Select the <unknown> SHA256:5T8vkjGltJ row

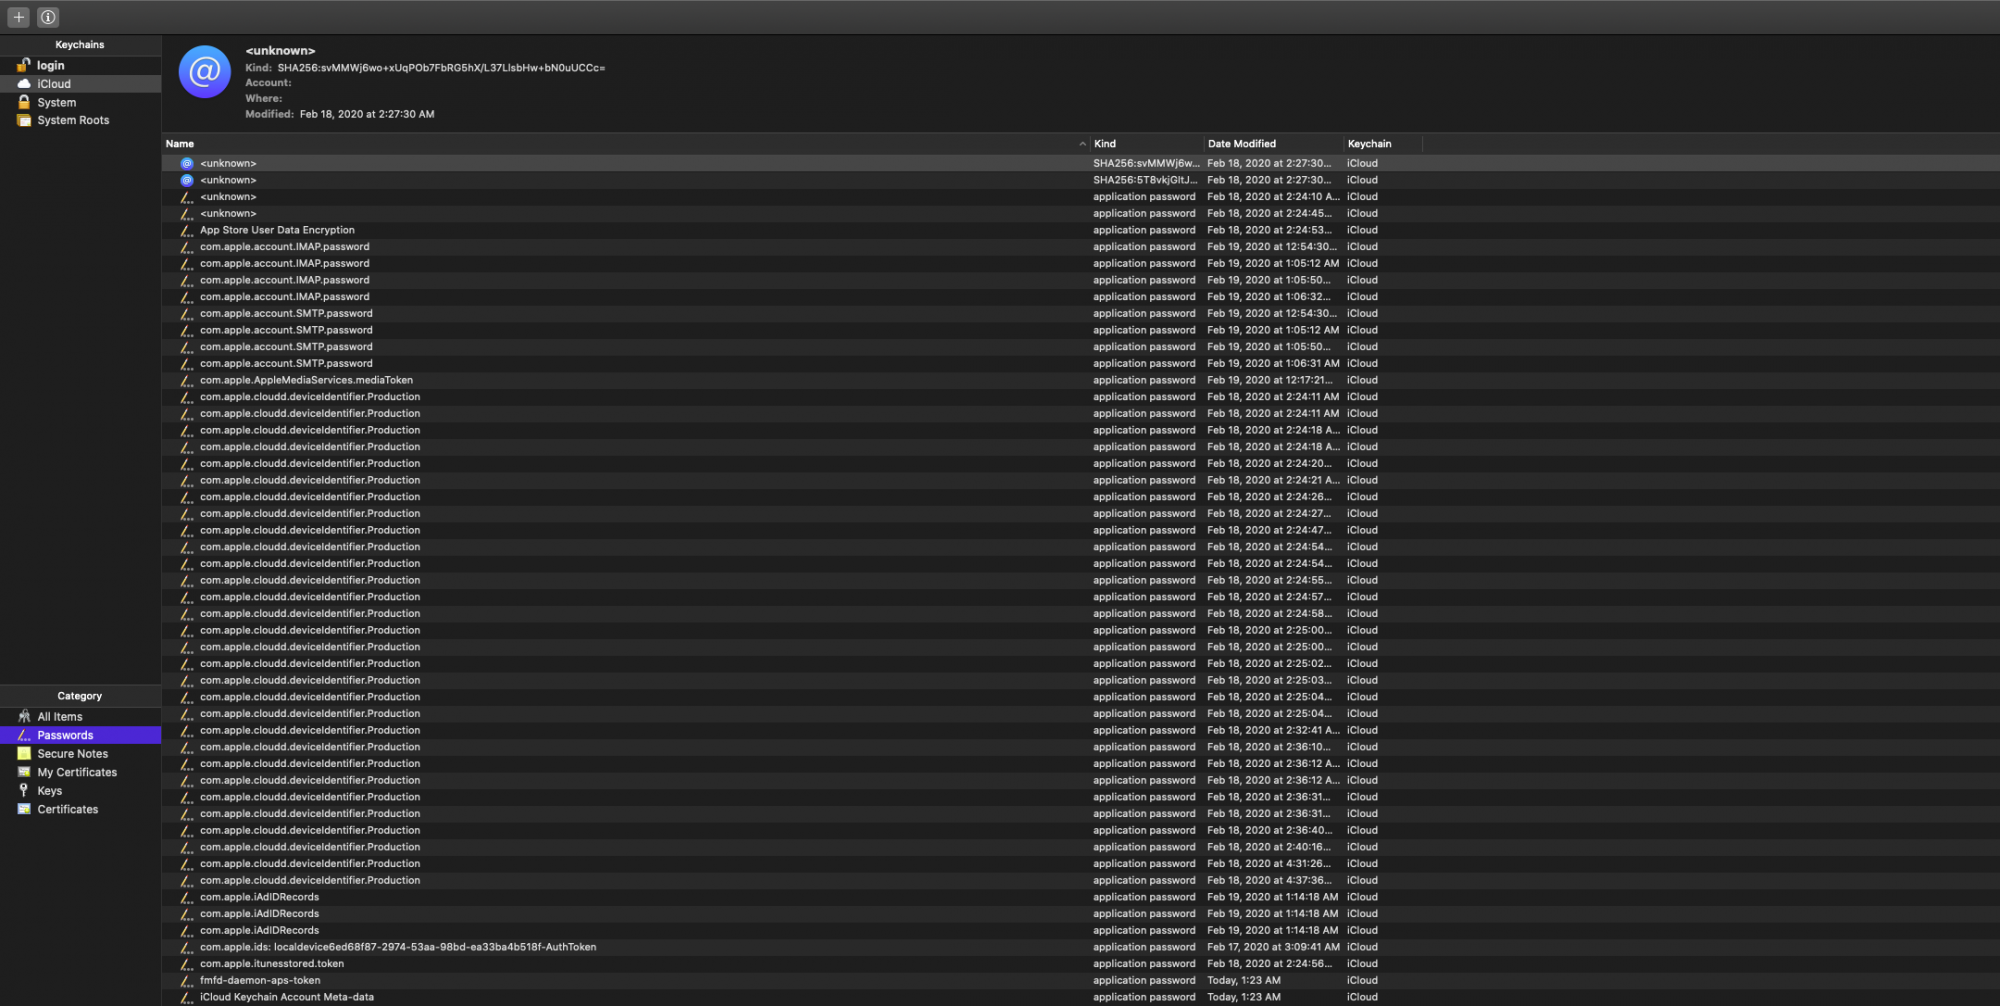click(1080, 180)
